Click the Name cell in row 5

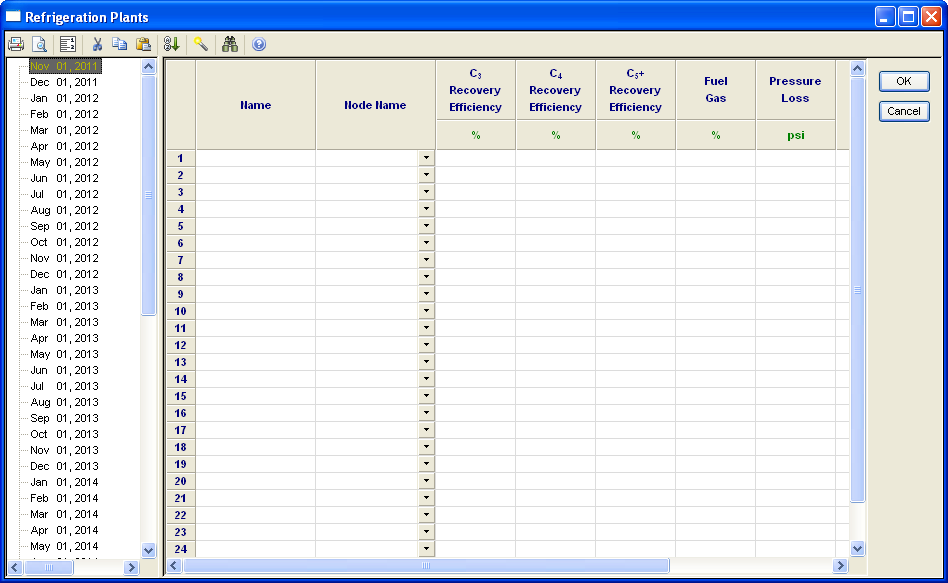tap(256, 226)
